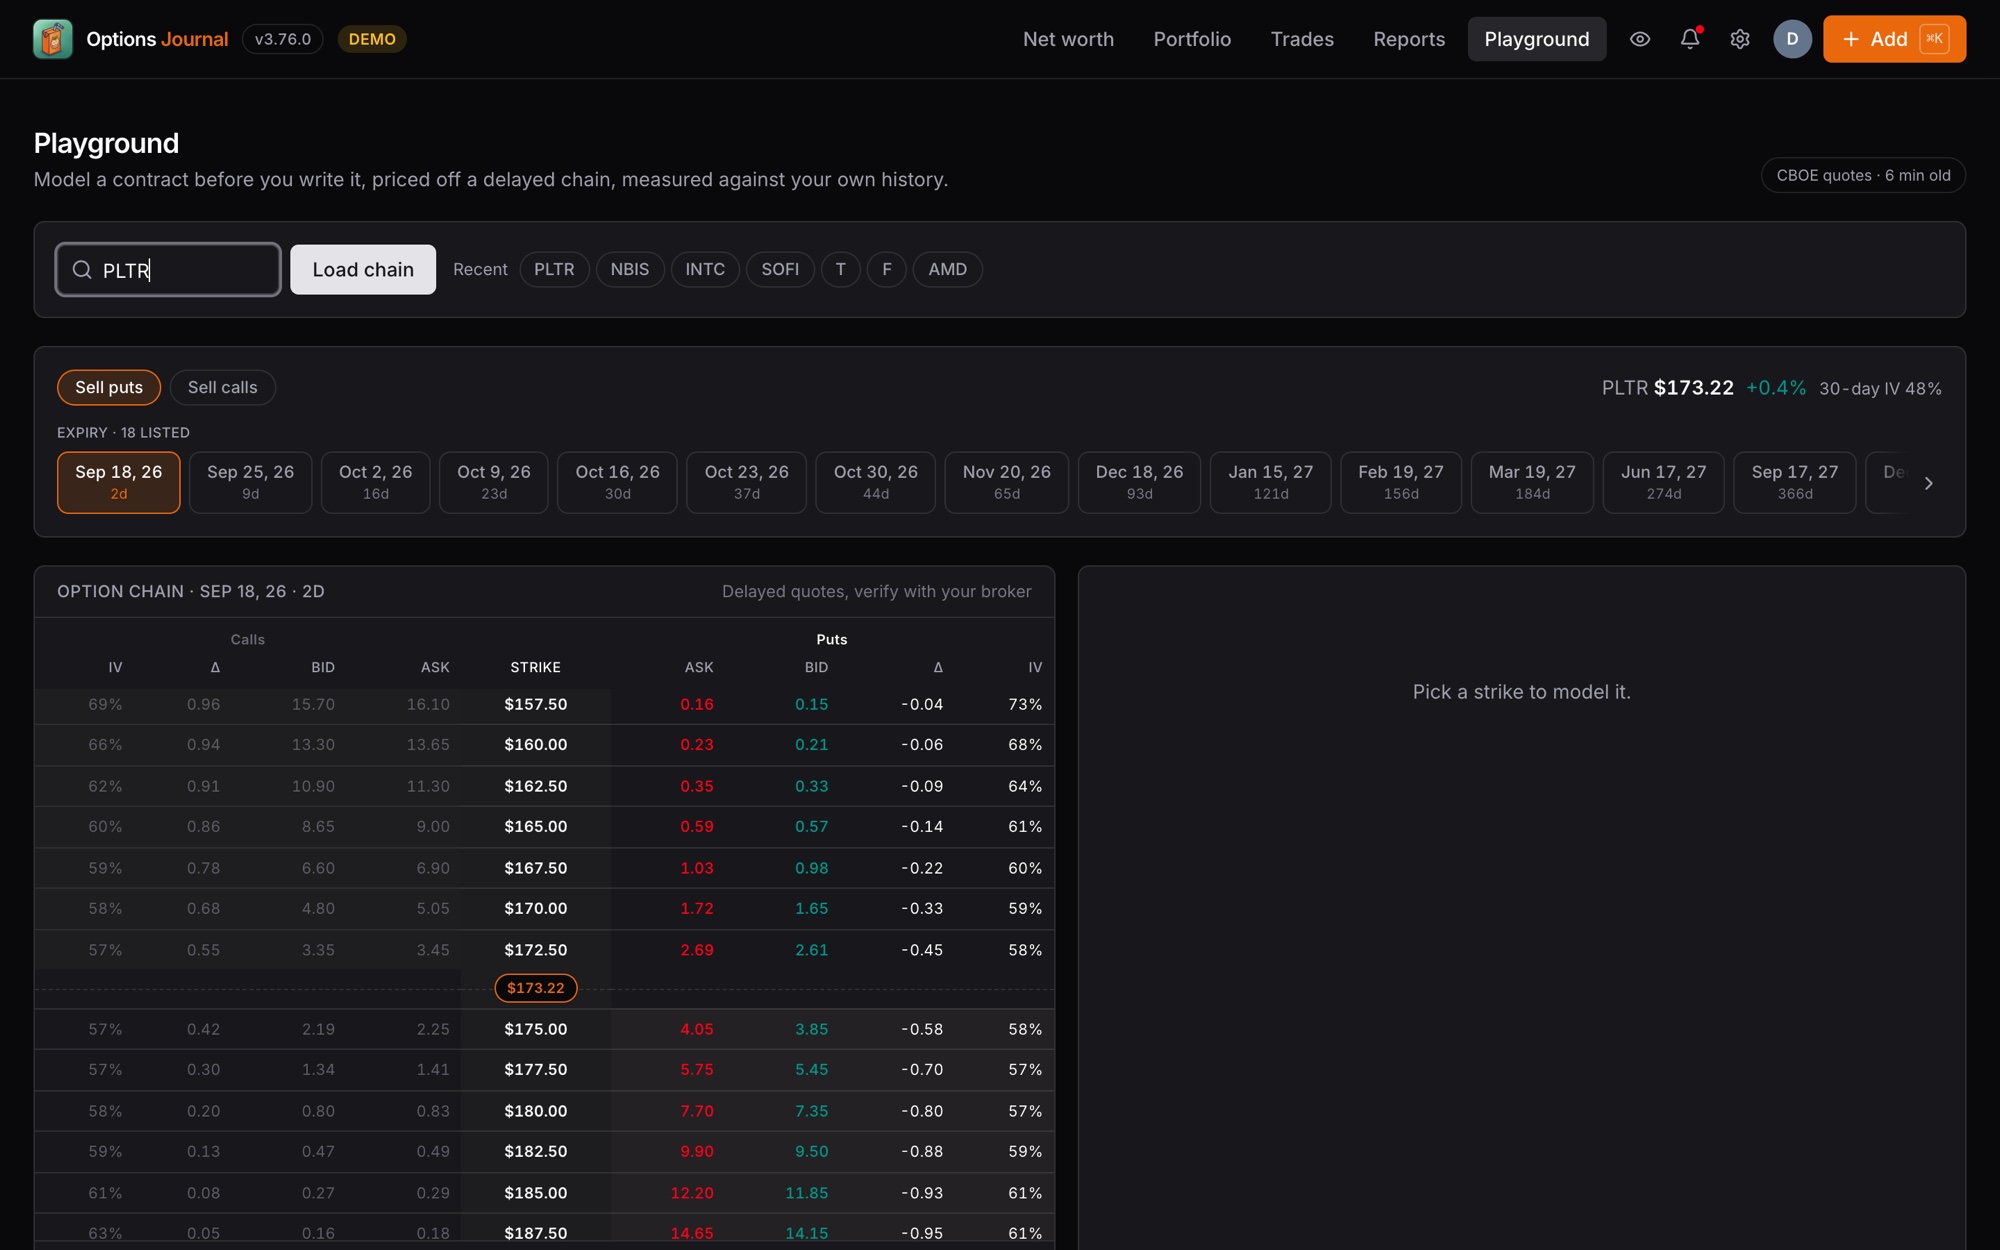Click the orange Add button

pos(1894,39)
